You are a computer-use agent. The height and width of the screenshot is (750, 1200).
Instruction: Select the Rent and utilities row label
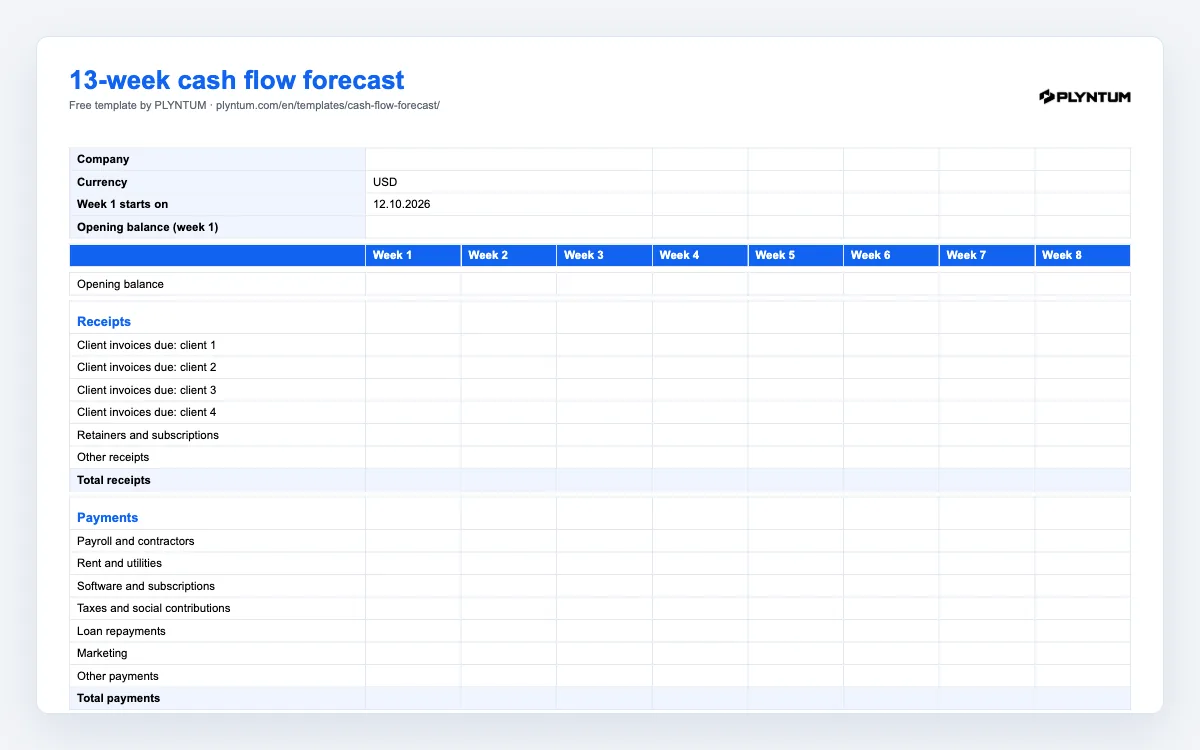(x=217, y=563)
